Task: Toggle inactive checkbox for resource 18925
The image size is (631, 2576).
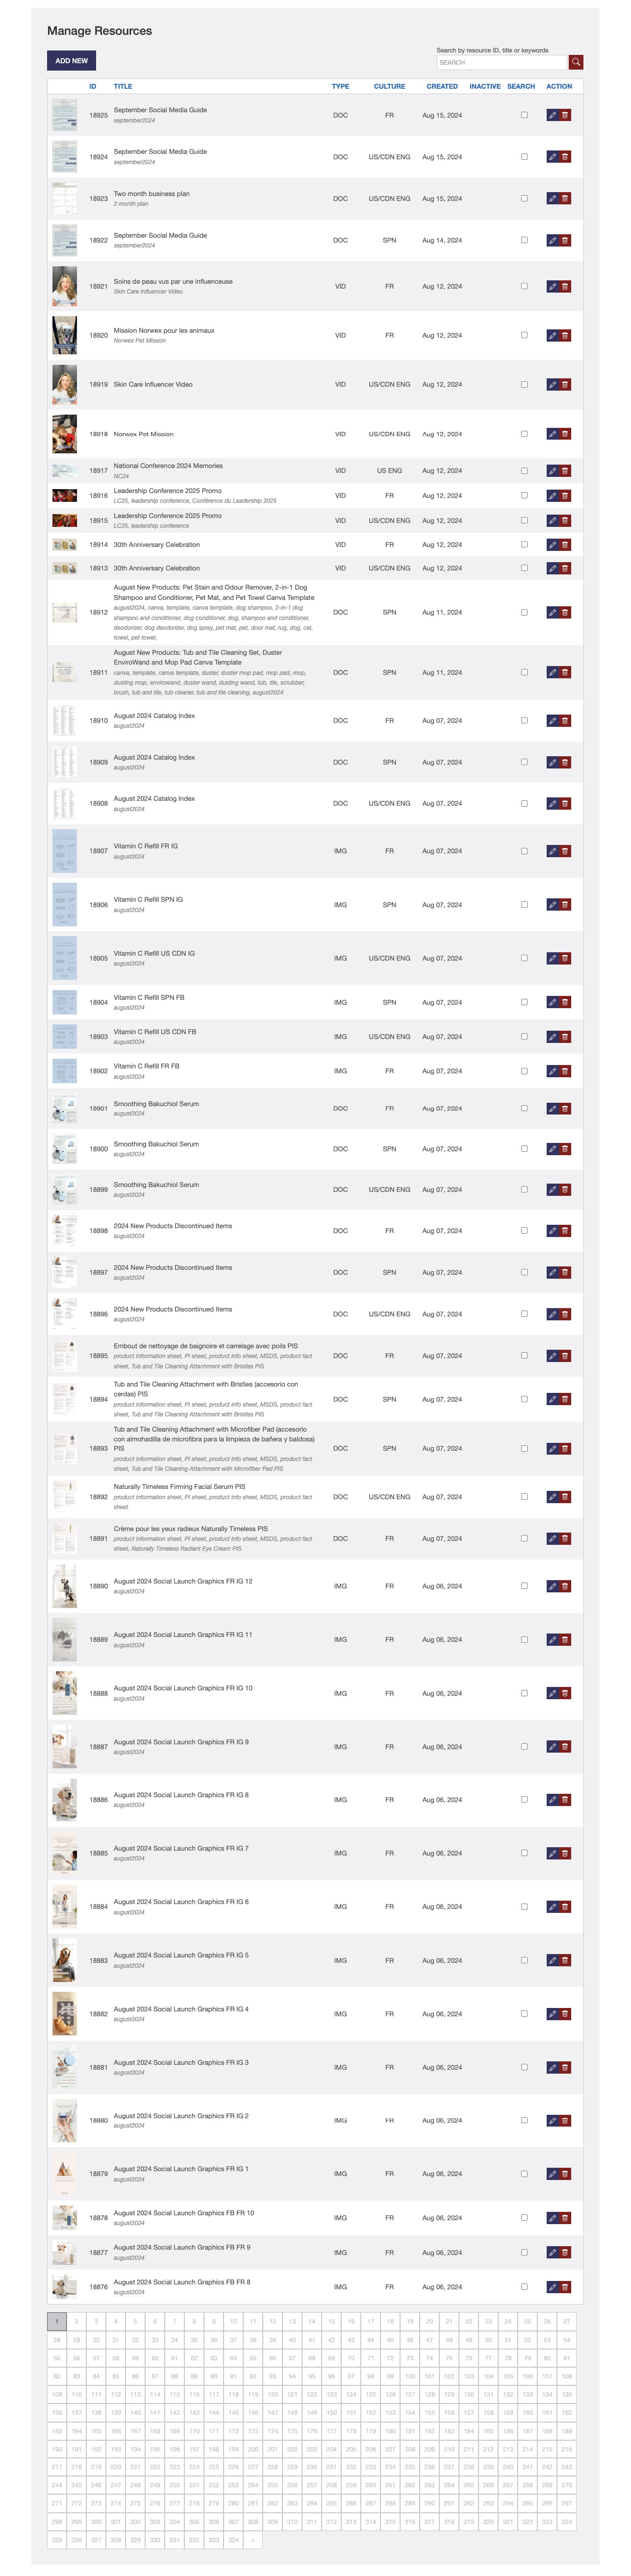Action: (524, 115)
